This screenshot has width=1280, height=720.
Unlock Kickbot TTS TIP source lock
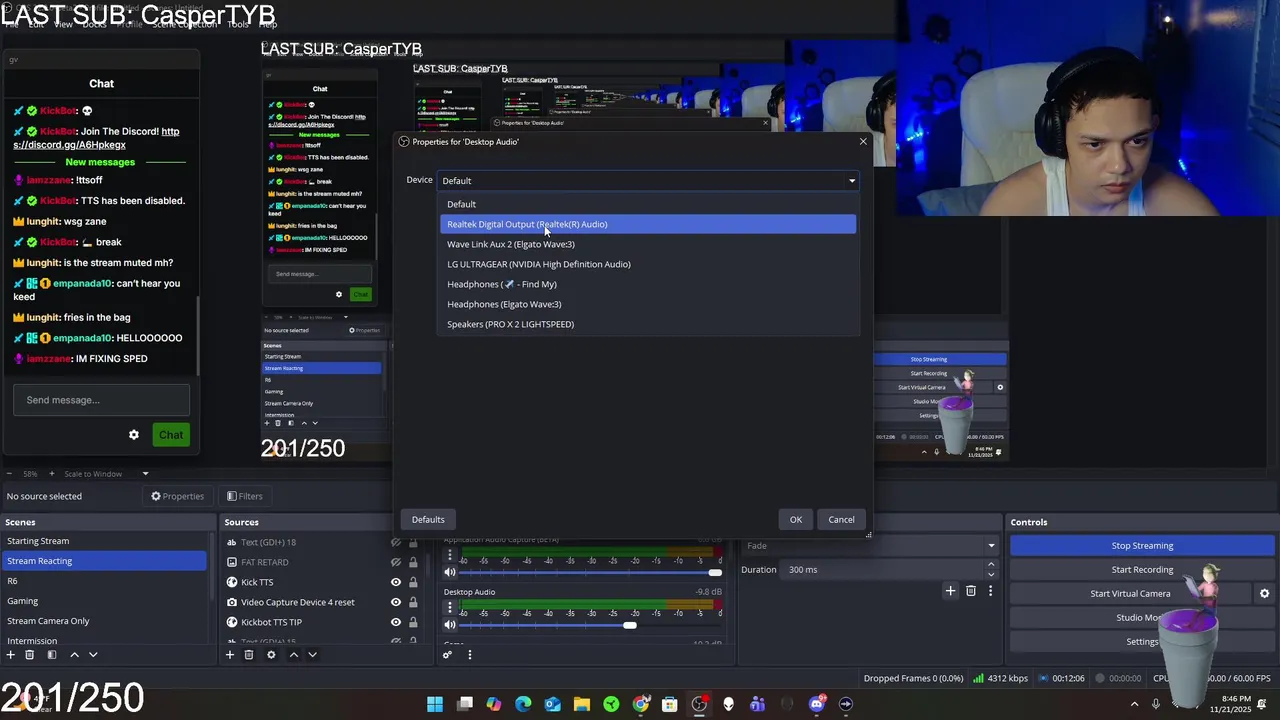(413, 622)
